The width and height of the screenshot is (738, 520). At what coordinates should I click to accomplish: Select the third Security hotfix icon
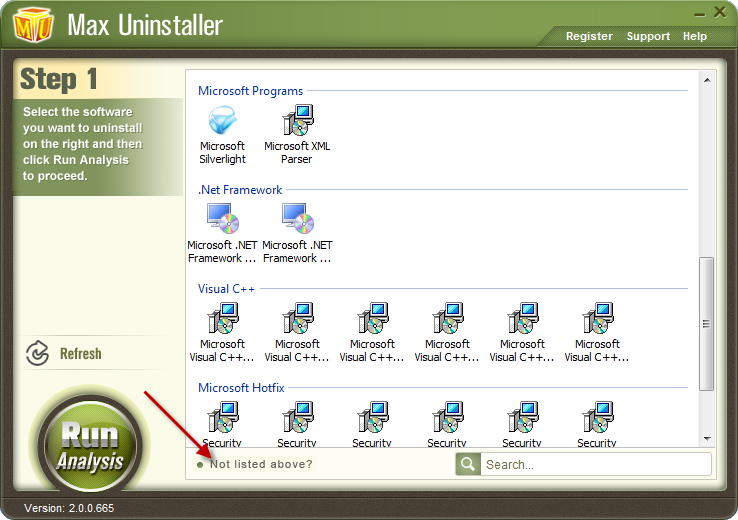coord(373,417)
